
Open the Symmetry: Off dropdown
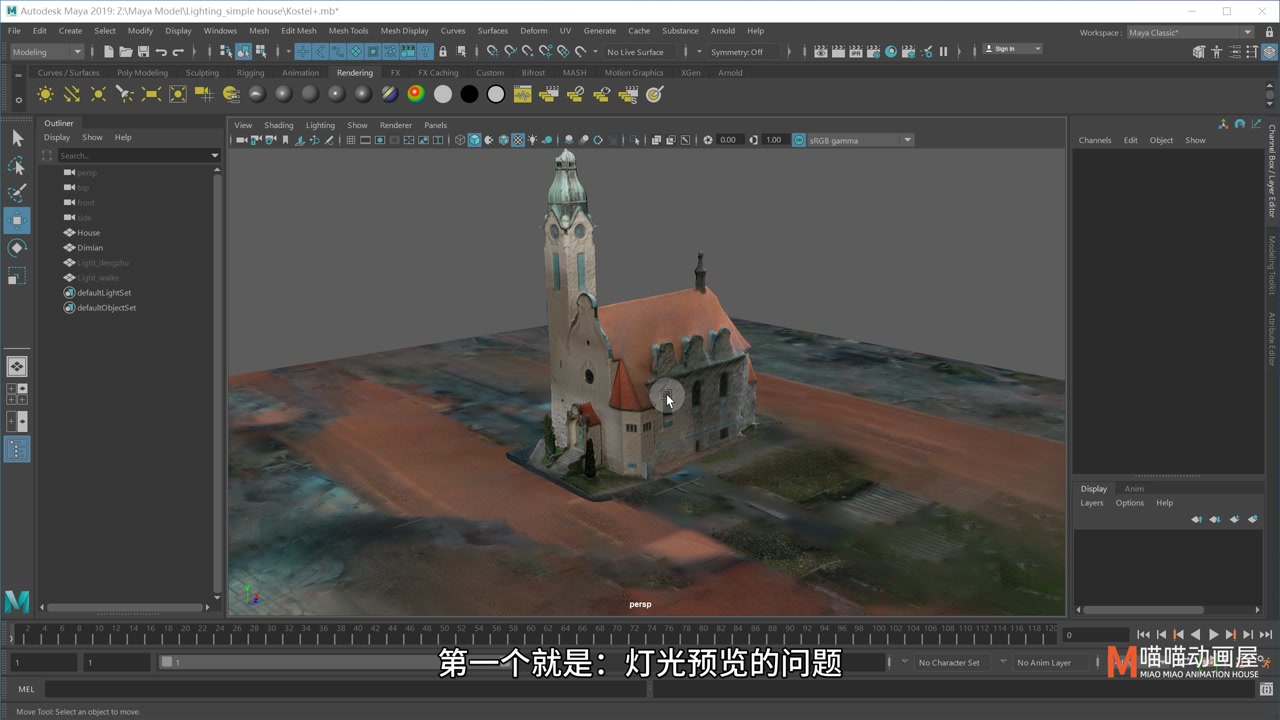743,52
